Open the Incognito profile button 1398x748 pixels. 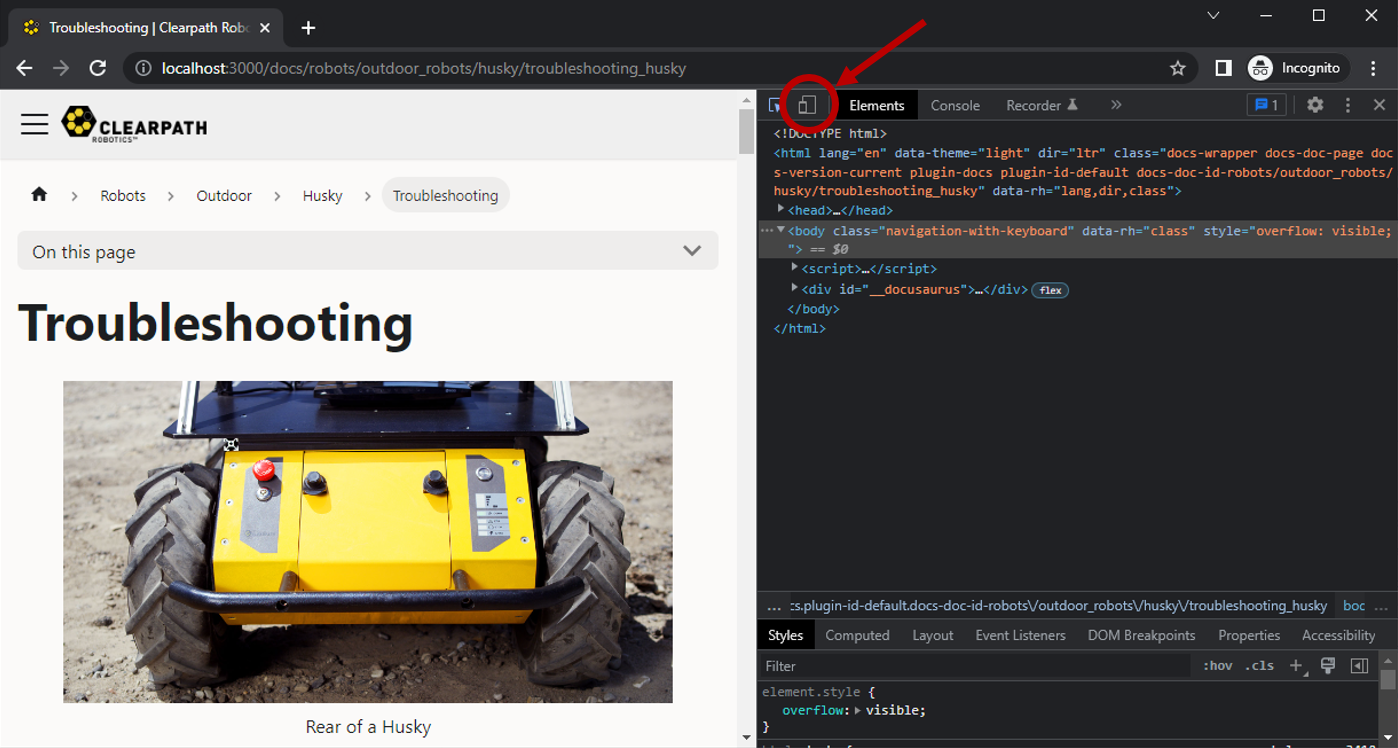point(1296,68)
